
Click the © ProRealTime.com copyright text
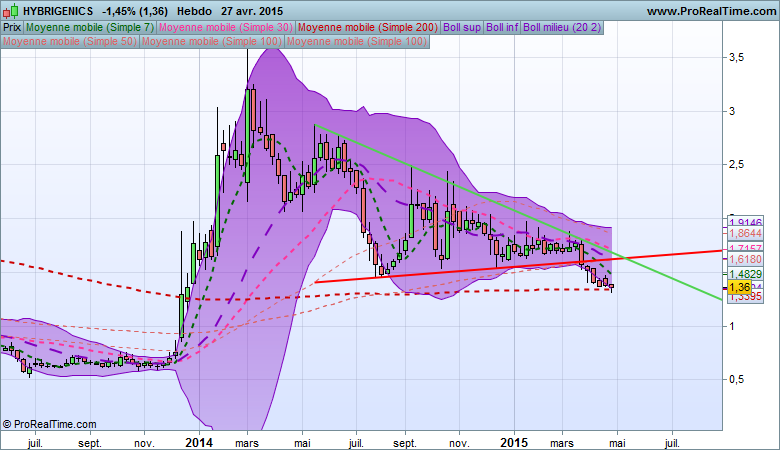(50, 424)
